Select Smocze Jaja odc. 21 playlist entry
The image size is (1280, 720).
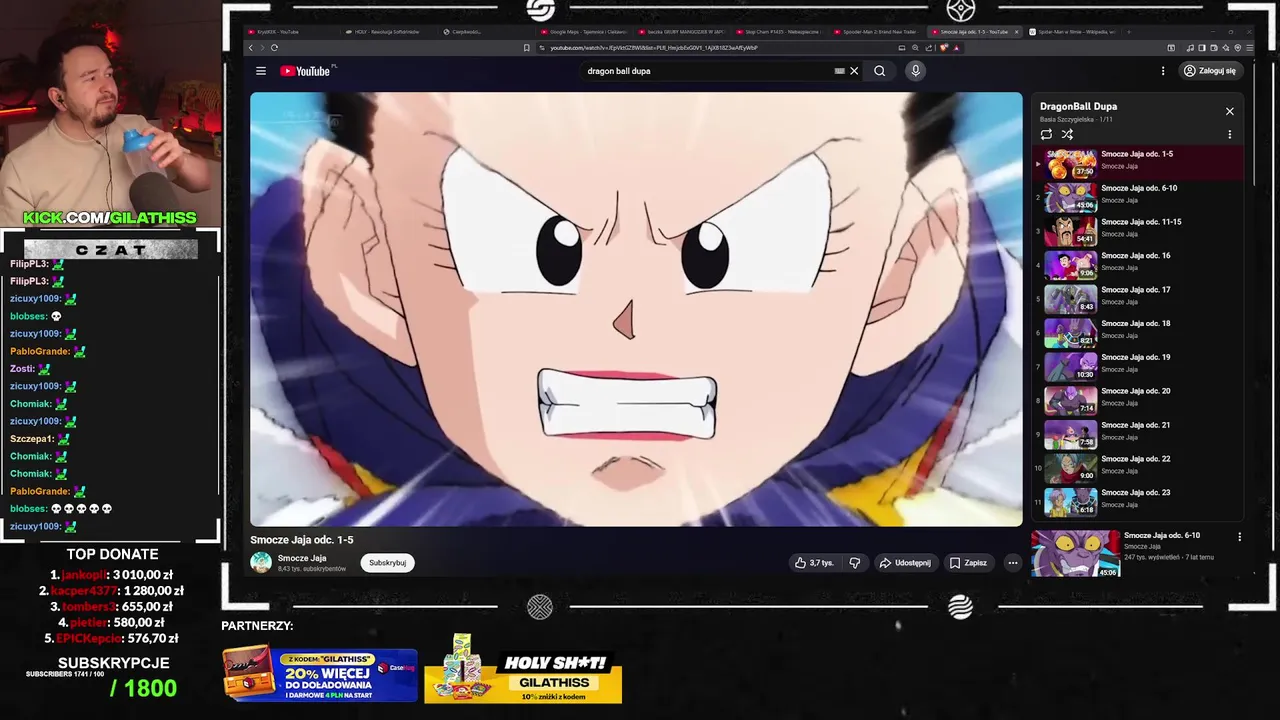[x=1138, y=432]
